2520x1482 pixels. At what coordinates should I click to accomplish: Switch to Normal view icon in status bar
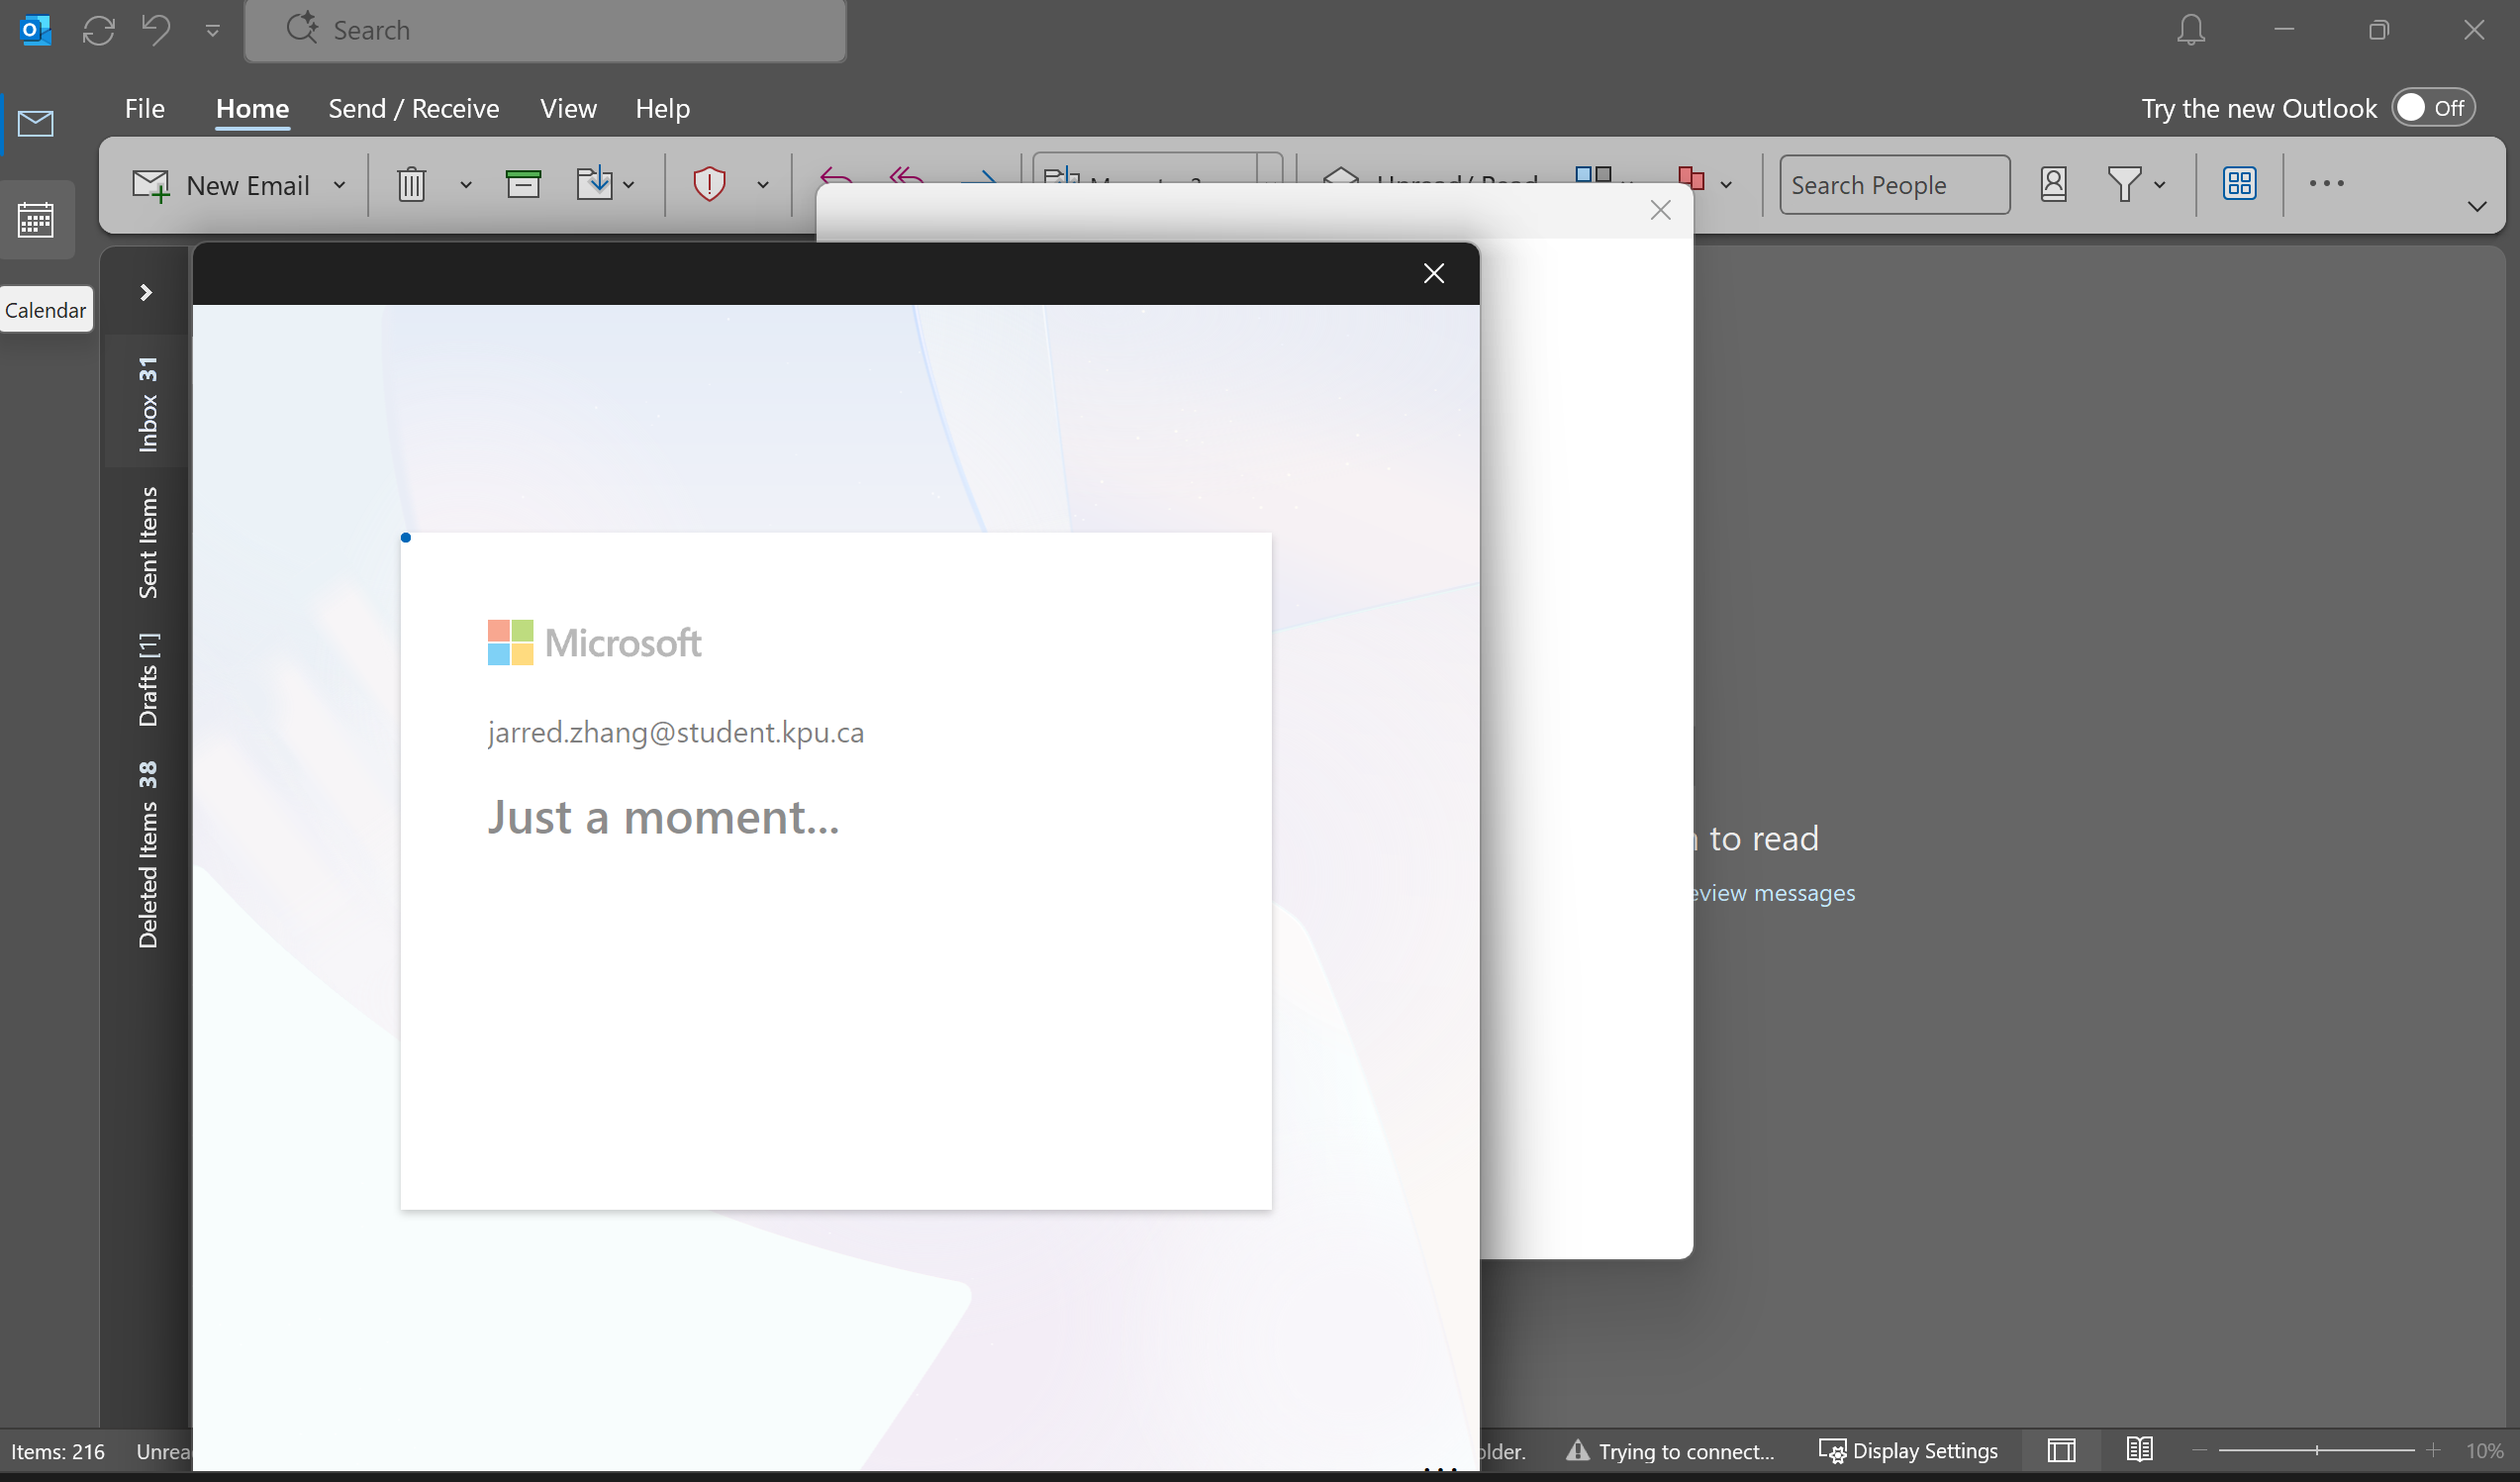point(2061,1451)
